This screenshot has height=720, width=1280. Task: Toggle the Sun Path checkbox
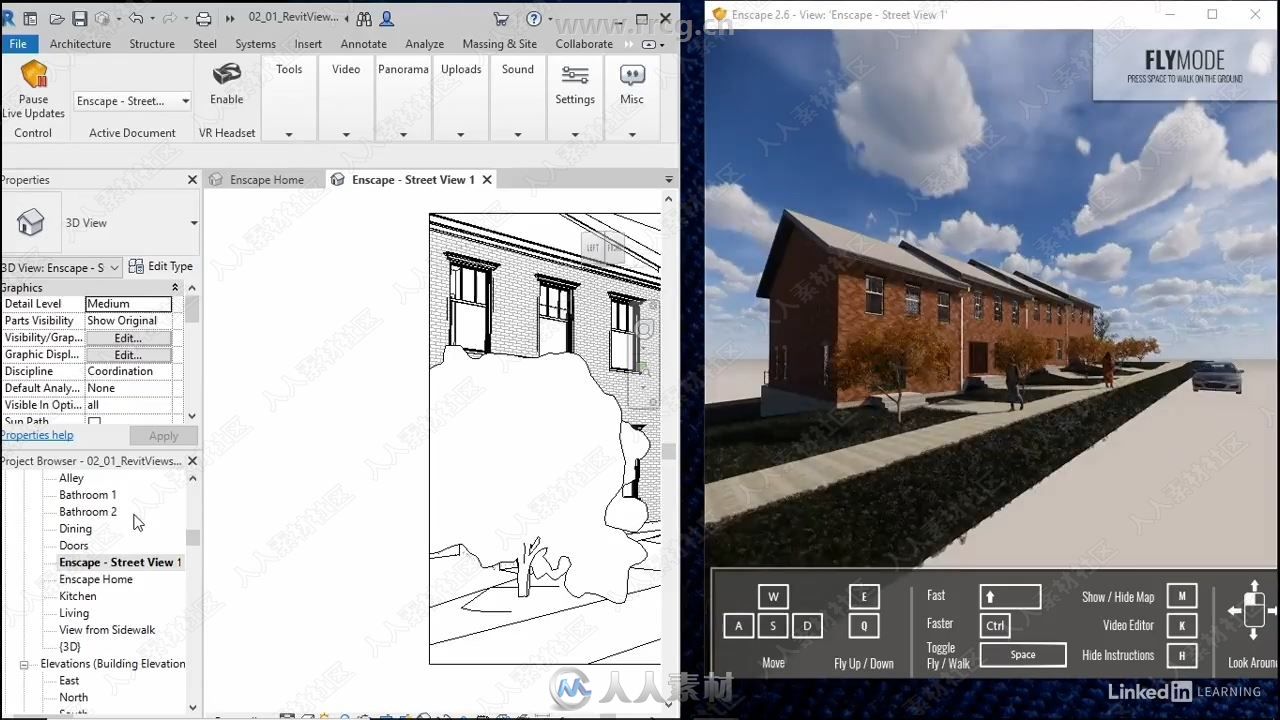(94, 421)
